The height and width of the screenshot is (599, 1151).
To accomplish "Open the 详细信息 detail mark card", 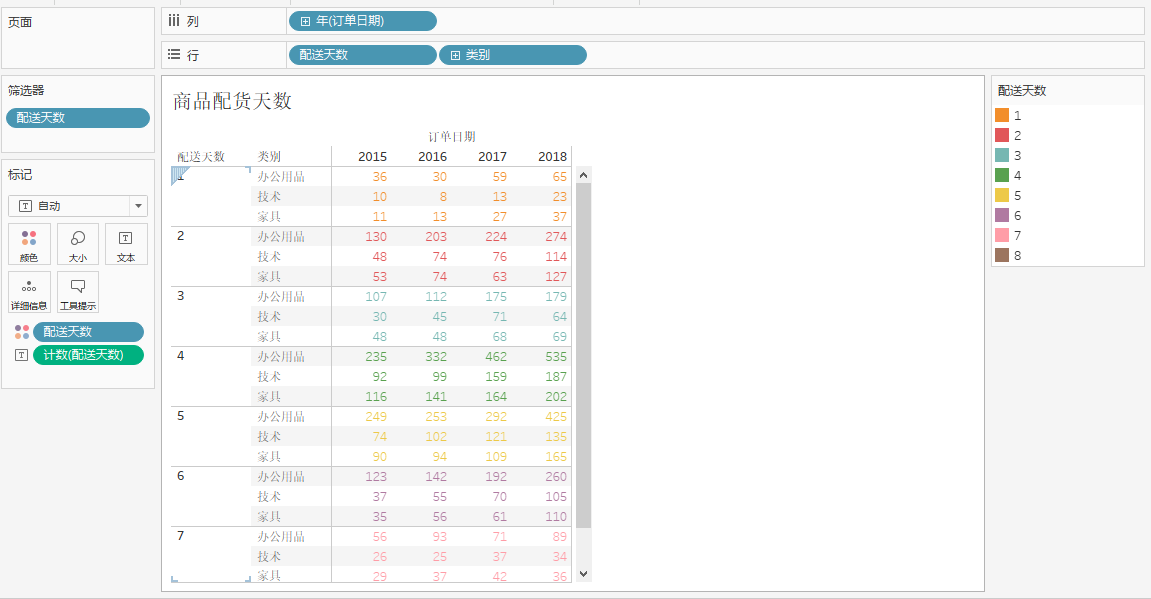I will (29, 292).
